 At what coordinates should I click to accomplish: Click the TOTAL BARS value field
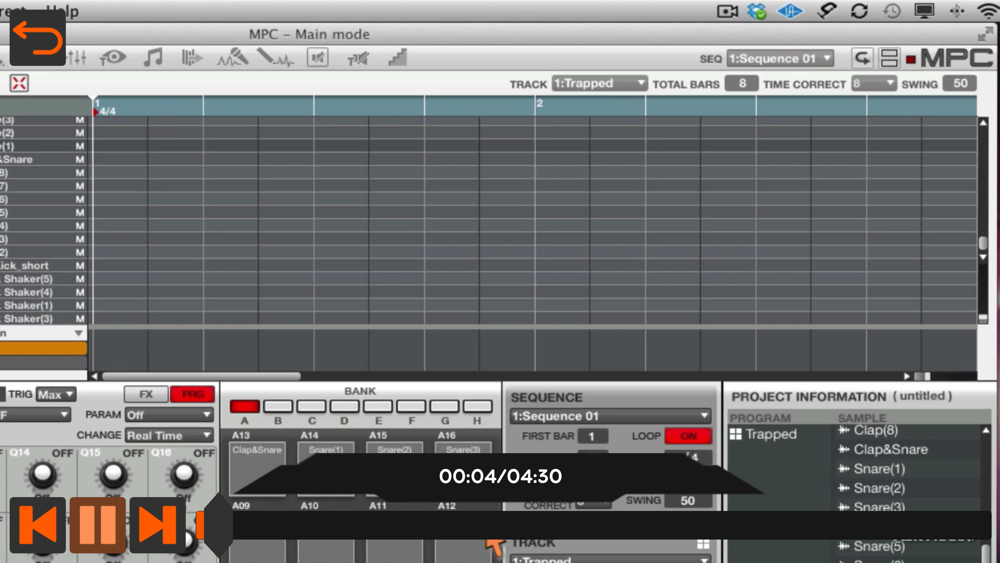pos(742,84)
